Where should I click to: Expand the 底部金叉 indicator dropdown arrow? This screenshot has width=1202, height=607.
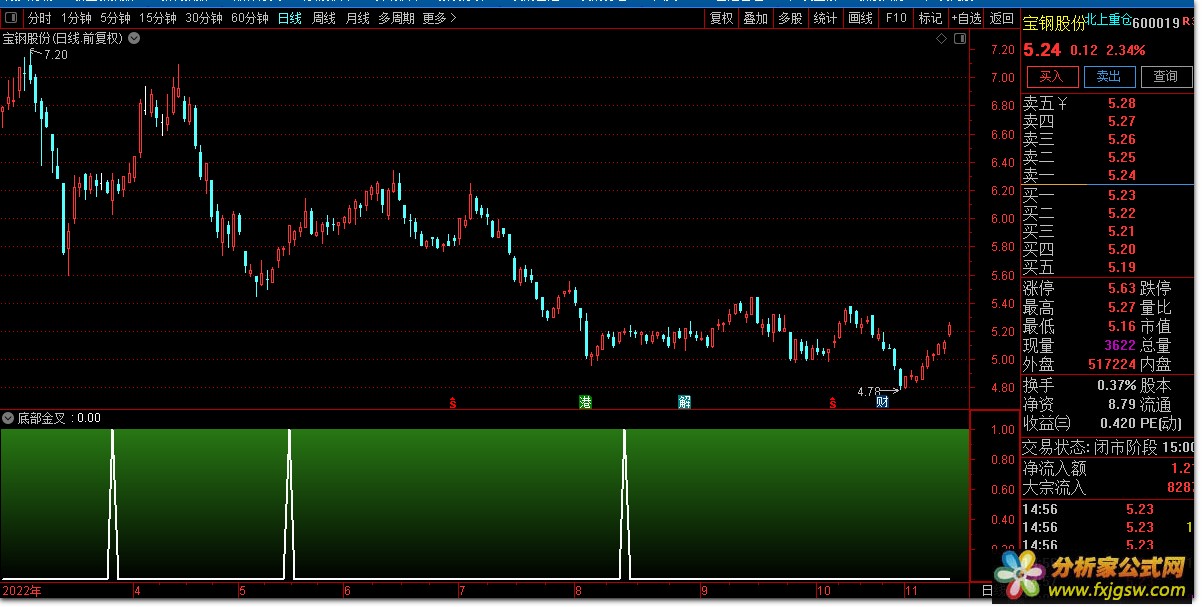[8, 418]
